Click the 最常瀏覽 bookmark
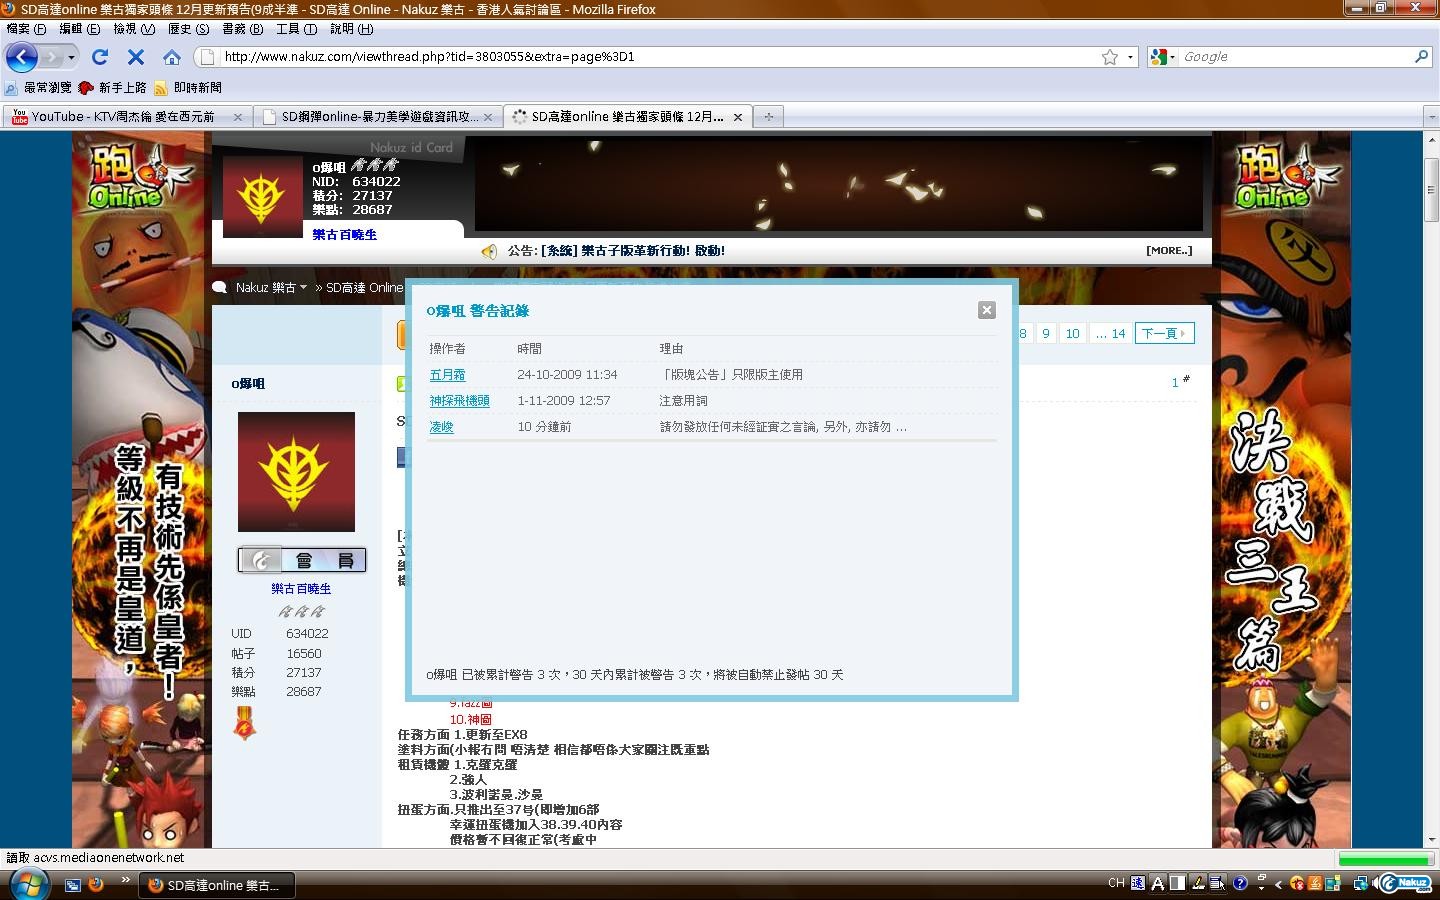 [x=39, y=88]
